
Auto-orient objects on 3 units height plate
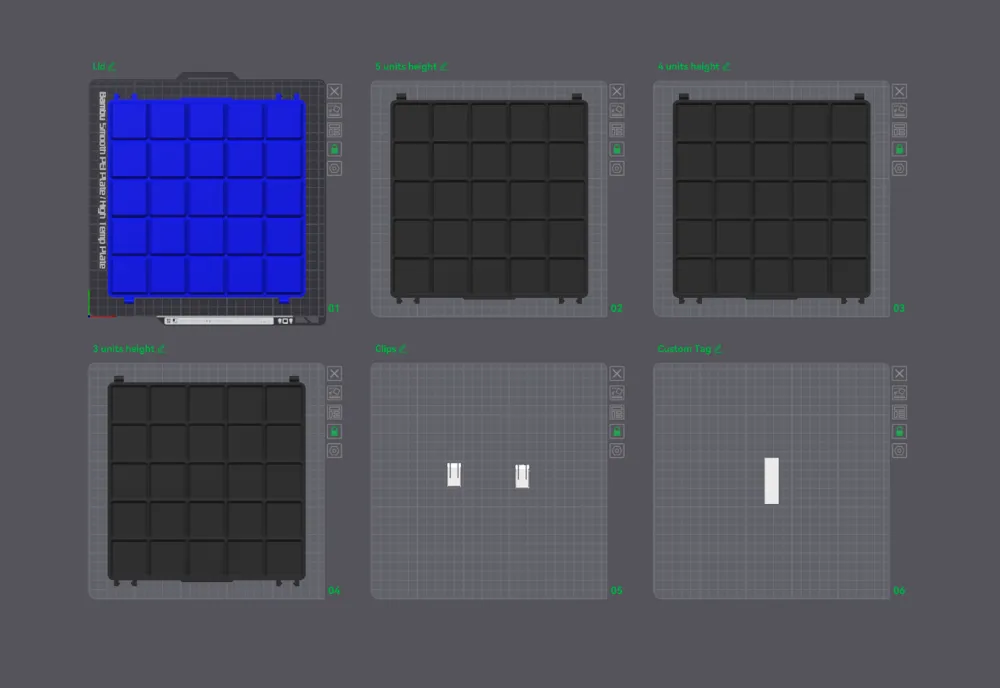tap(334, 393)
